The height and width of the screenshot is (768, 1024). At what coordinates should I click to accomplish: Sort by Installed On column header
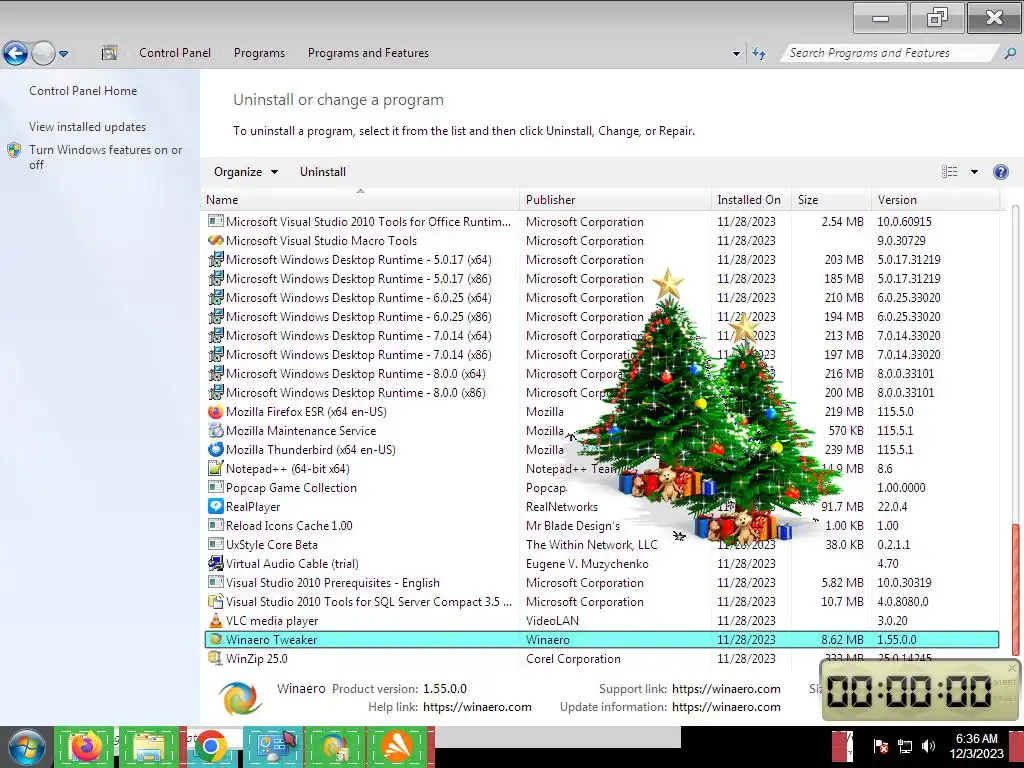tap(751, 200)
